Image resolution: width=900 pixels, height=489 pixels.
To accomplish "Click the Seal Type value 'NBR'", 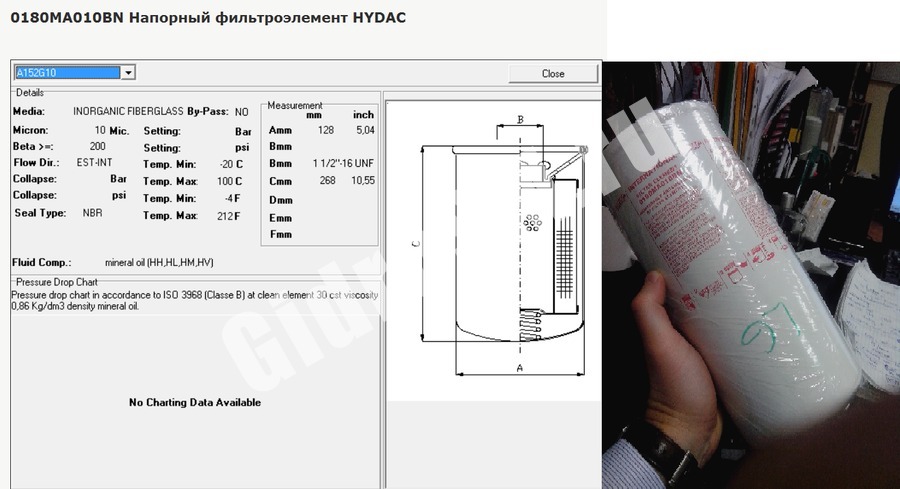I will (92, 213).
